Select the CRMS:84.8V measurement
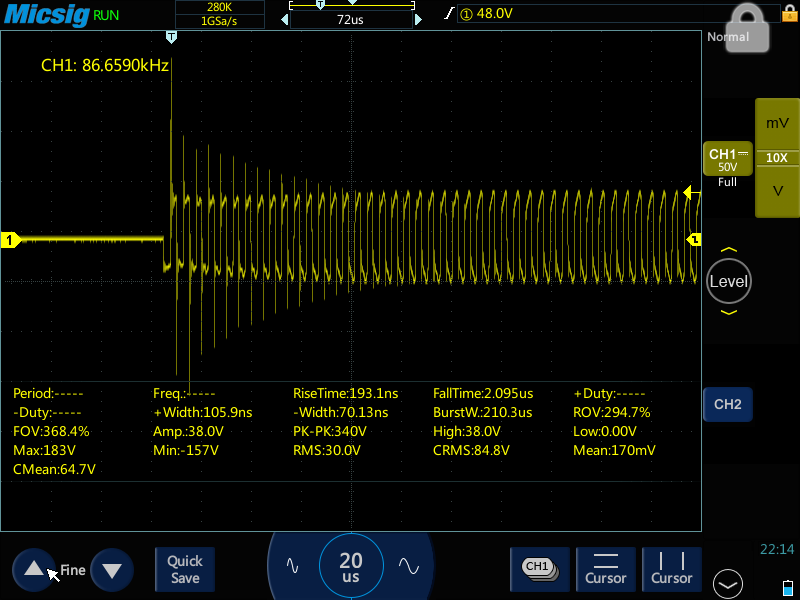The height and width of the screenshot is (600, 800). (x=471, y=451)
